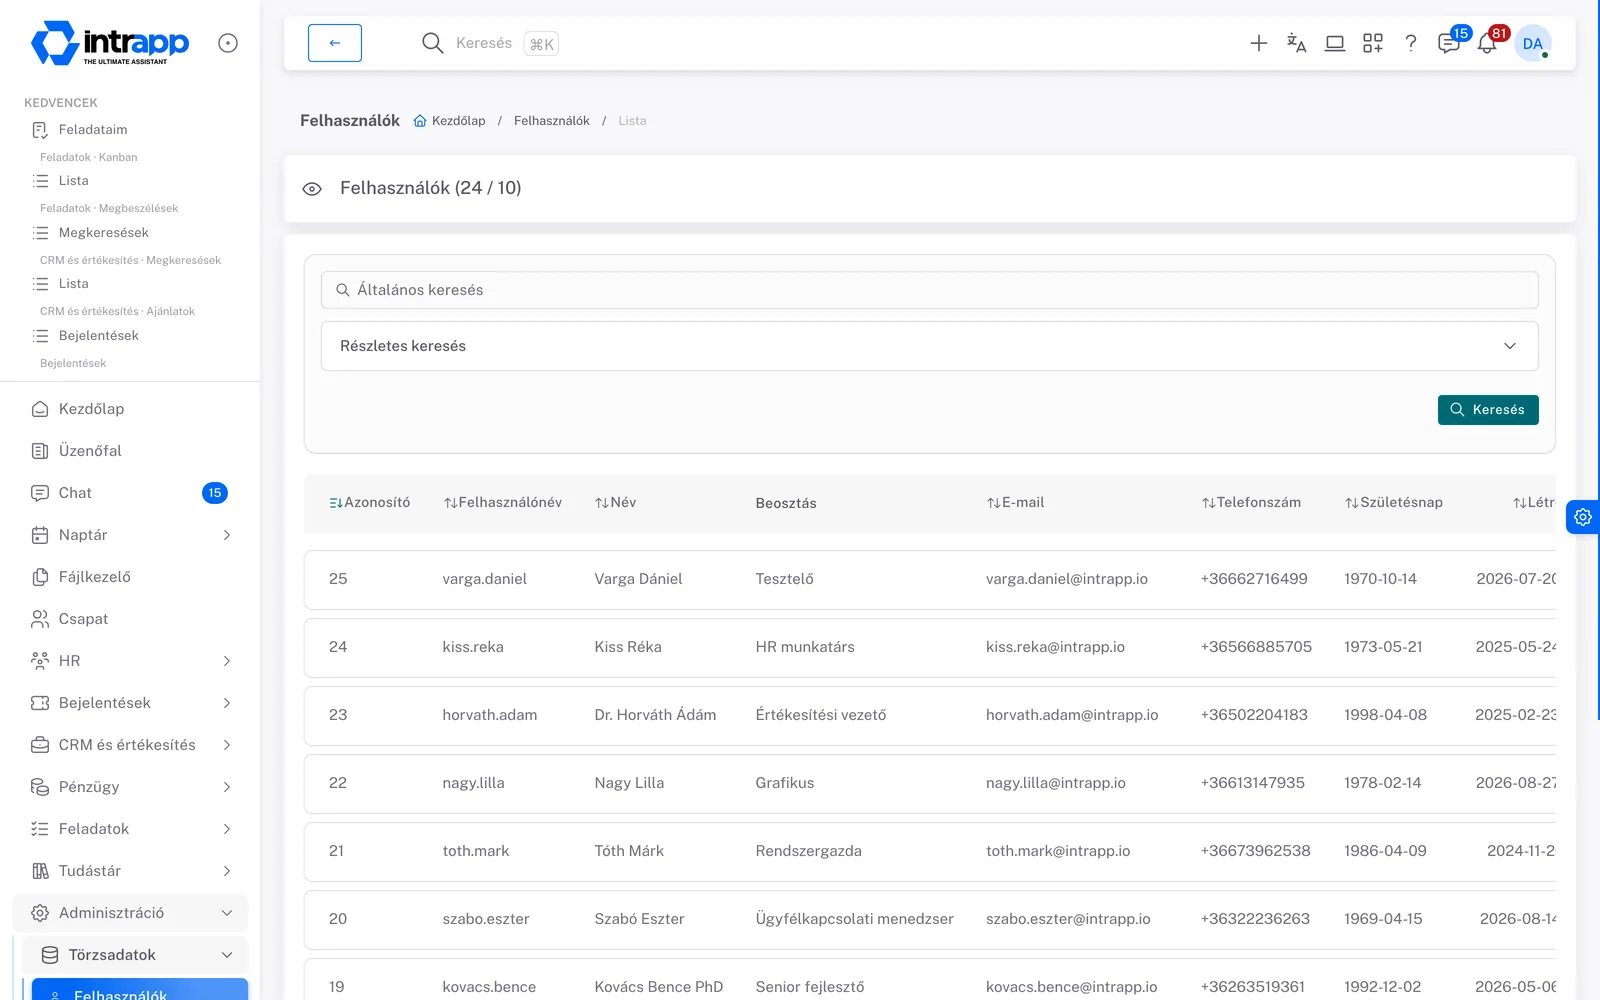1600x1000 pixels.
Task: Select the active Felhasználók menu item
Action: (140, 990)
